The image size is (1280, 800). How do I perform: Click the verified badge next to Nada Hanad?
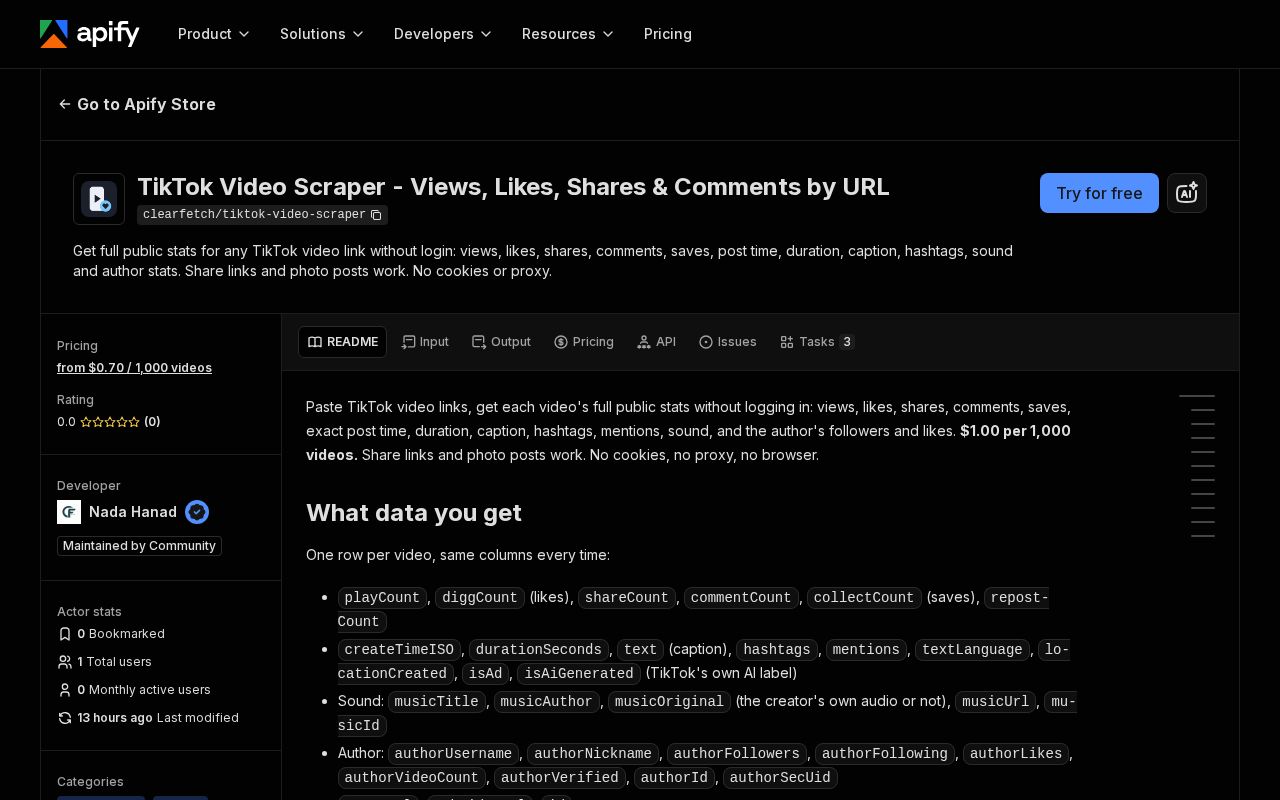coord(197,512)
